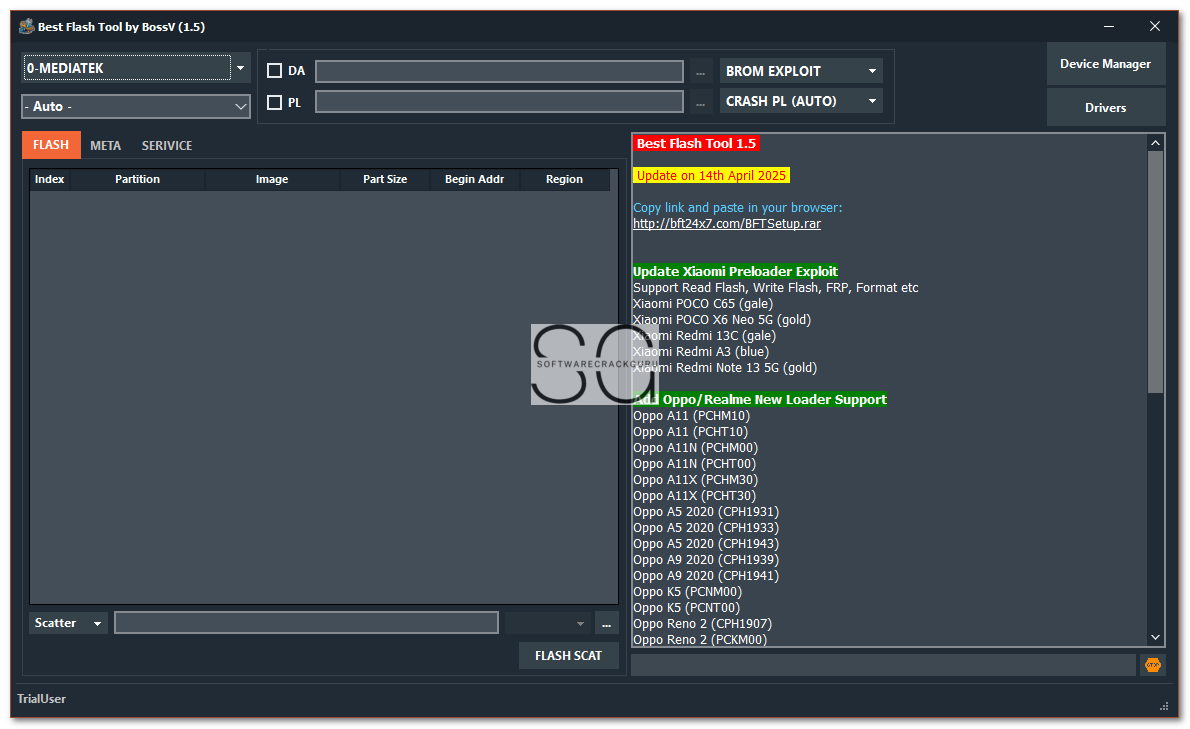1190x729 pixels.
Task: Click the 'Oppo A11X (PCHM30)' line
Action: point(695,479)
